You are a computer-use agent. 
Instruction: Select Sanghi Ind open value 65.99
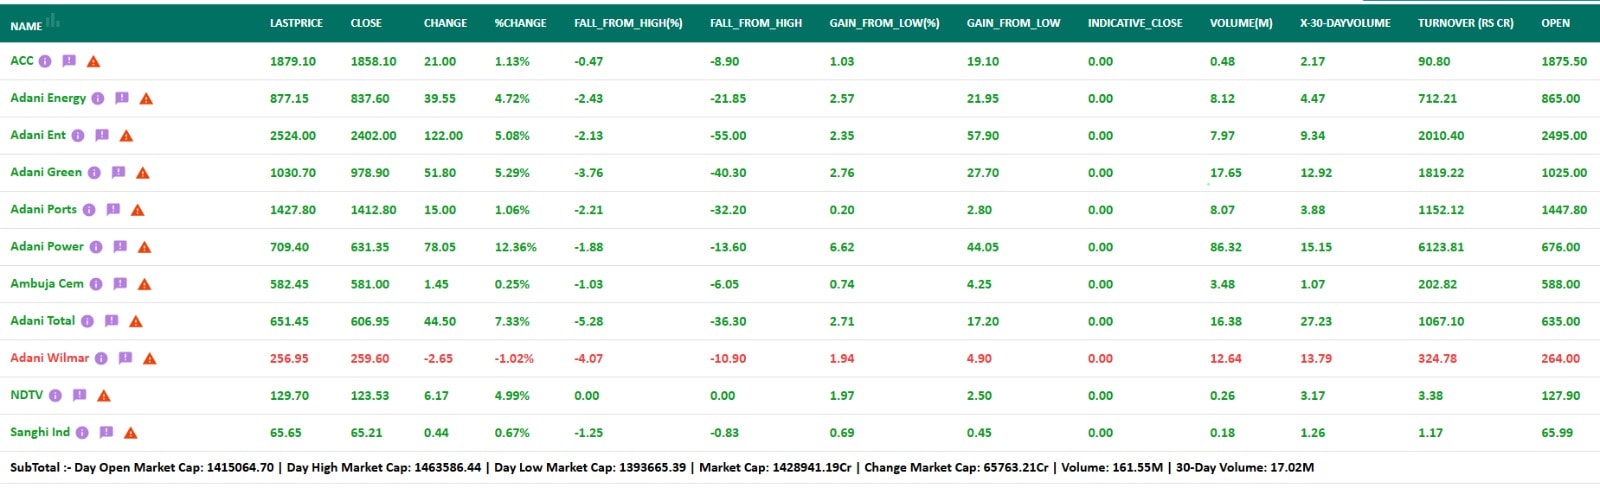point(1556,433)
